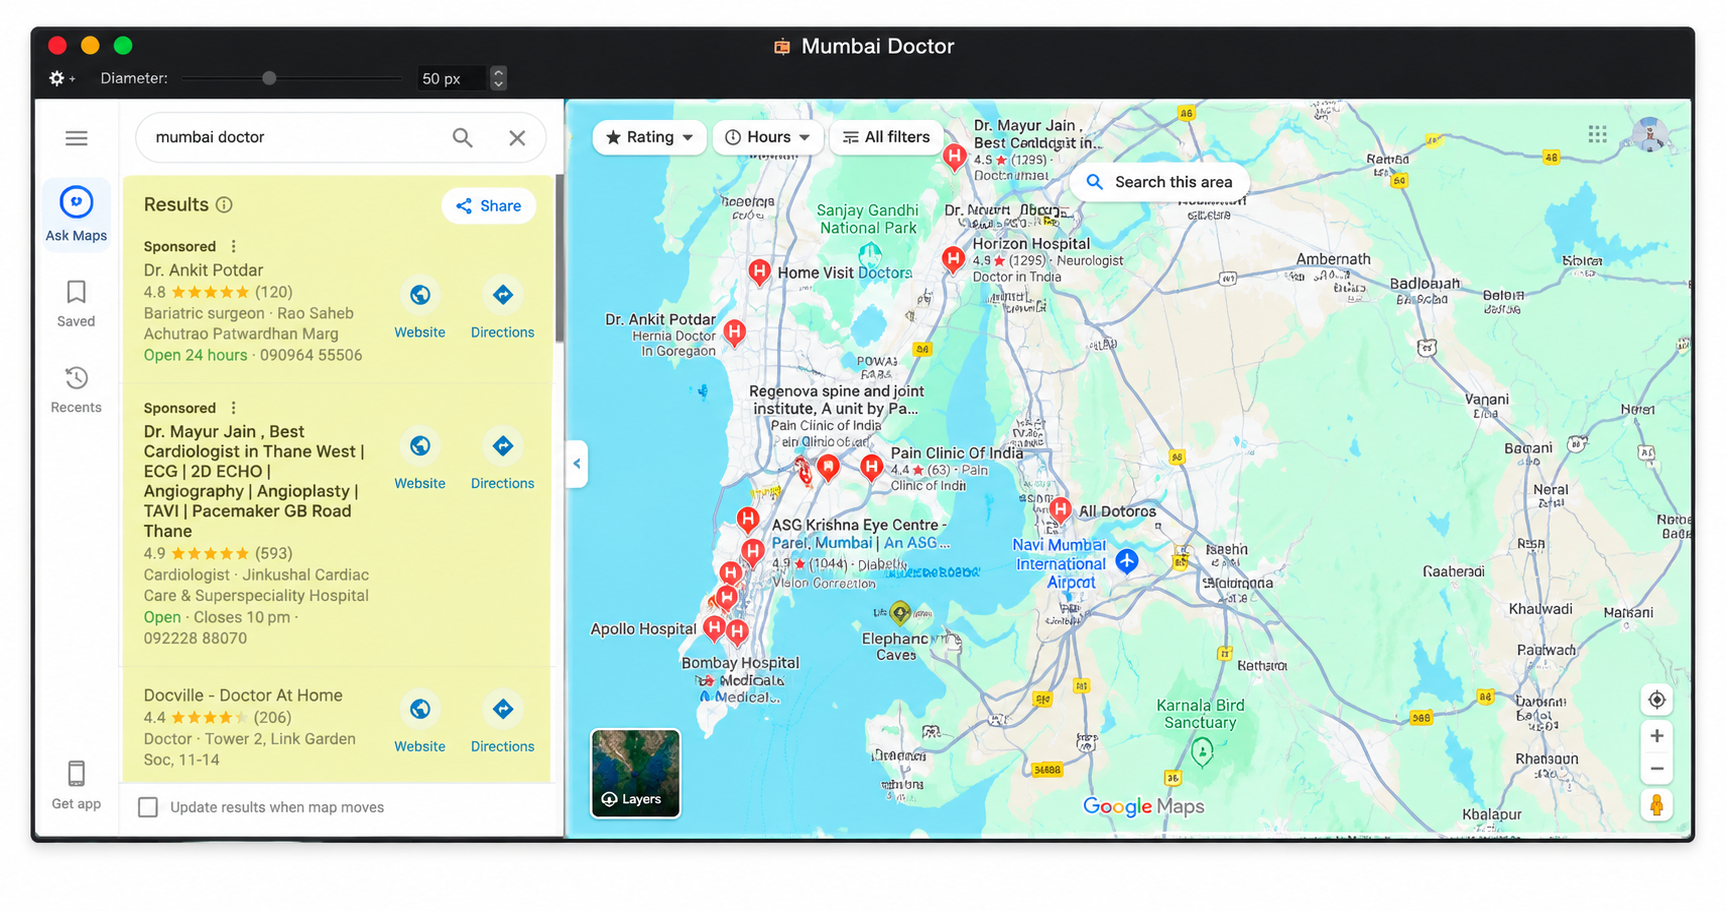
Task: Open the Google apps grid
Action: 1598,134
